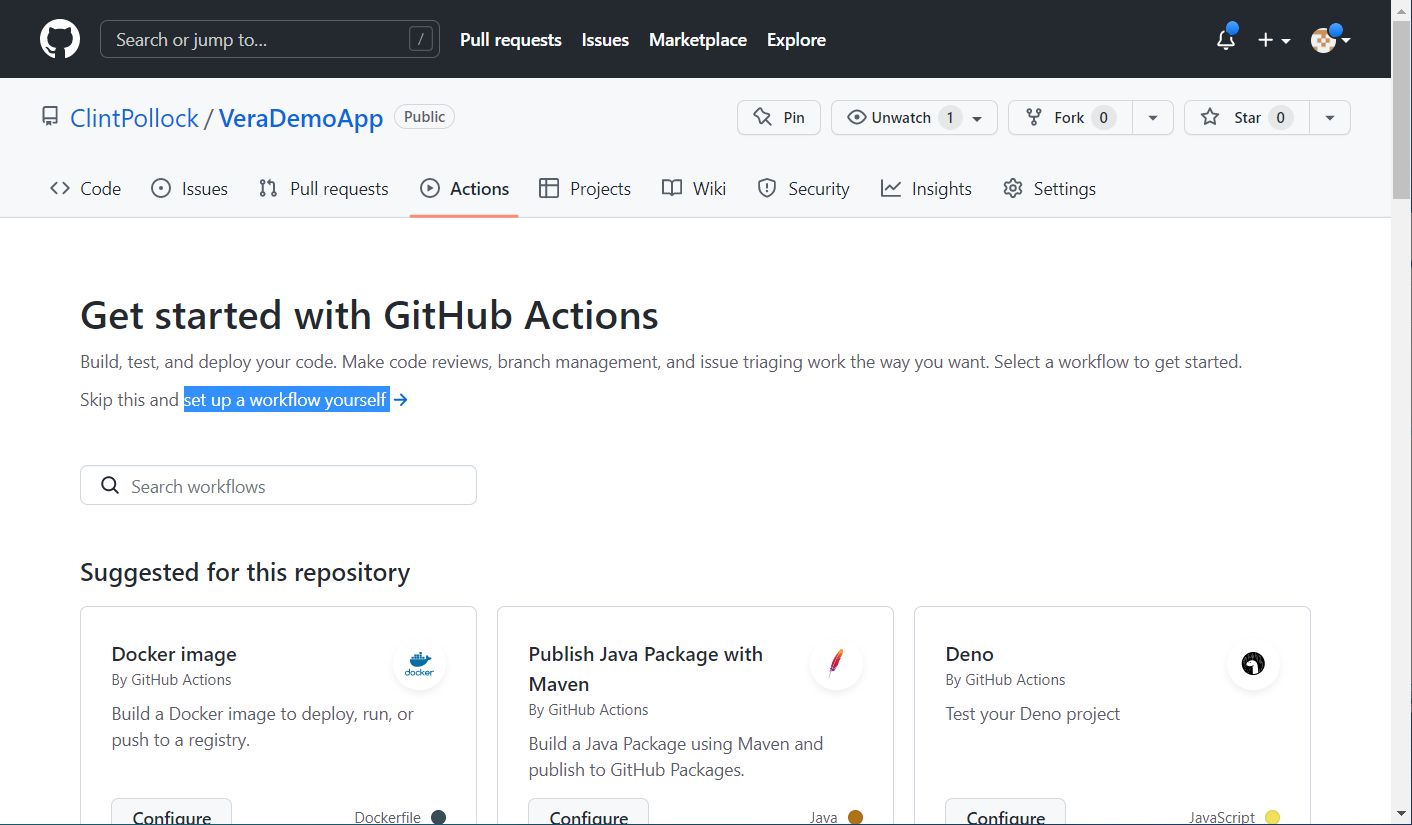1412x825 pixels.
Task: Click the Suggested for this repository heading
Action: pos(245,572)
